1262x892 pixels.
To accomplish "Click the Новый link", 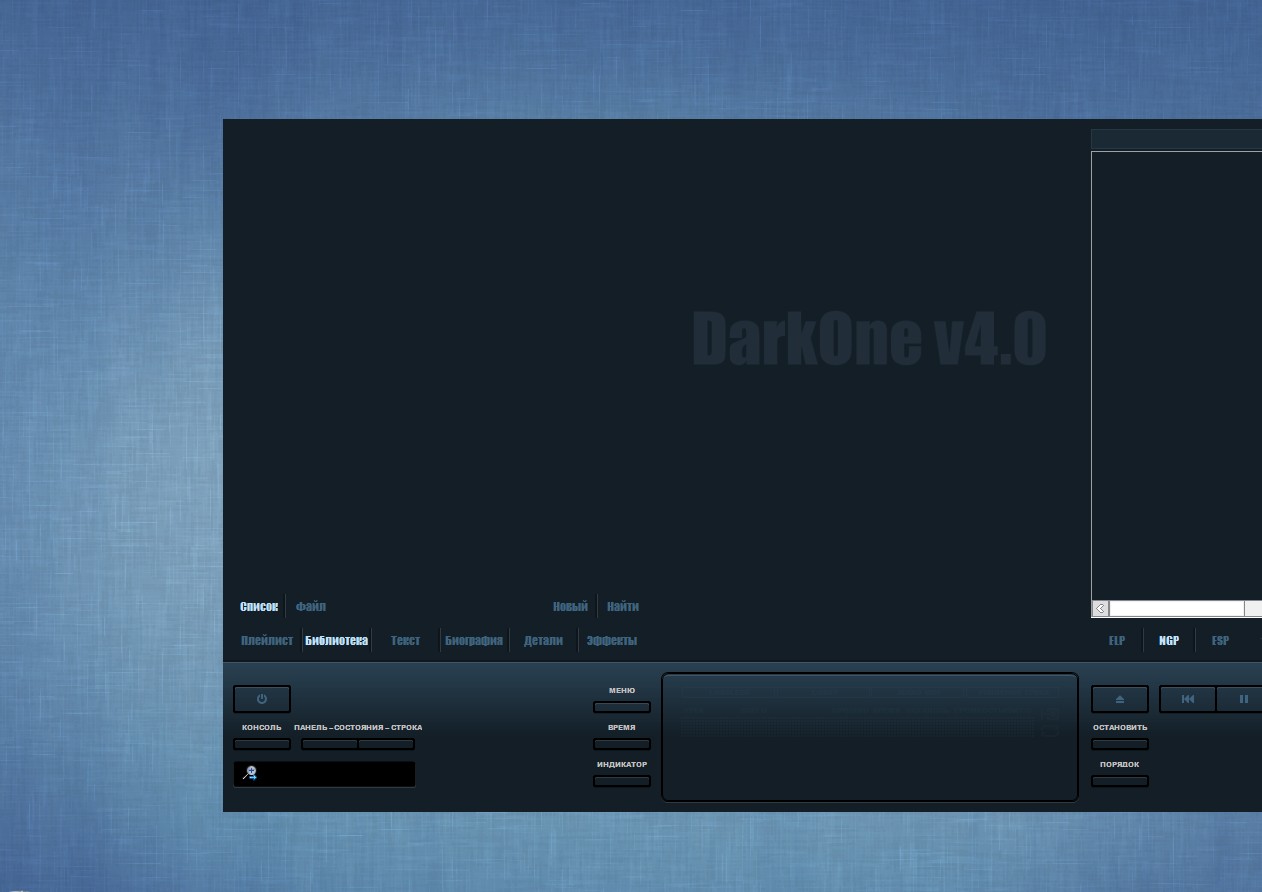I will click(570, 606).
